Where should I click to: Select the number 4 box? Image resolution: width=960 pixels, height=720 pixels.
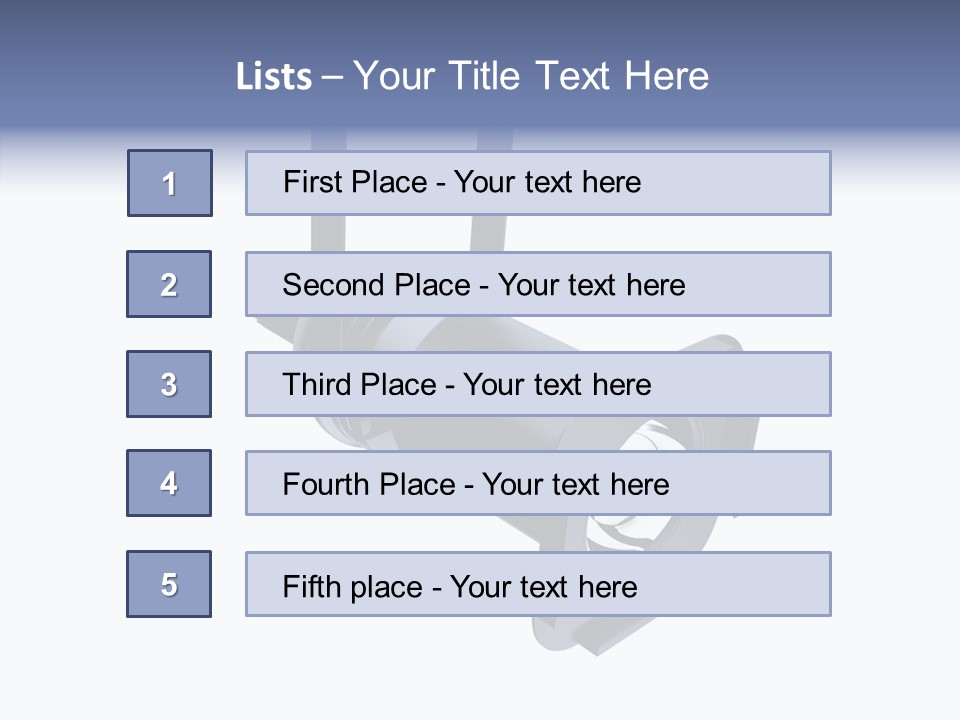[169, 483]
